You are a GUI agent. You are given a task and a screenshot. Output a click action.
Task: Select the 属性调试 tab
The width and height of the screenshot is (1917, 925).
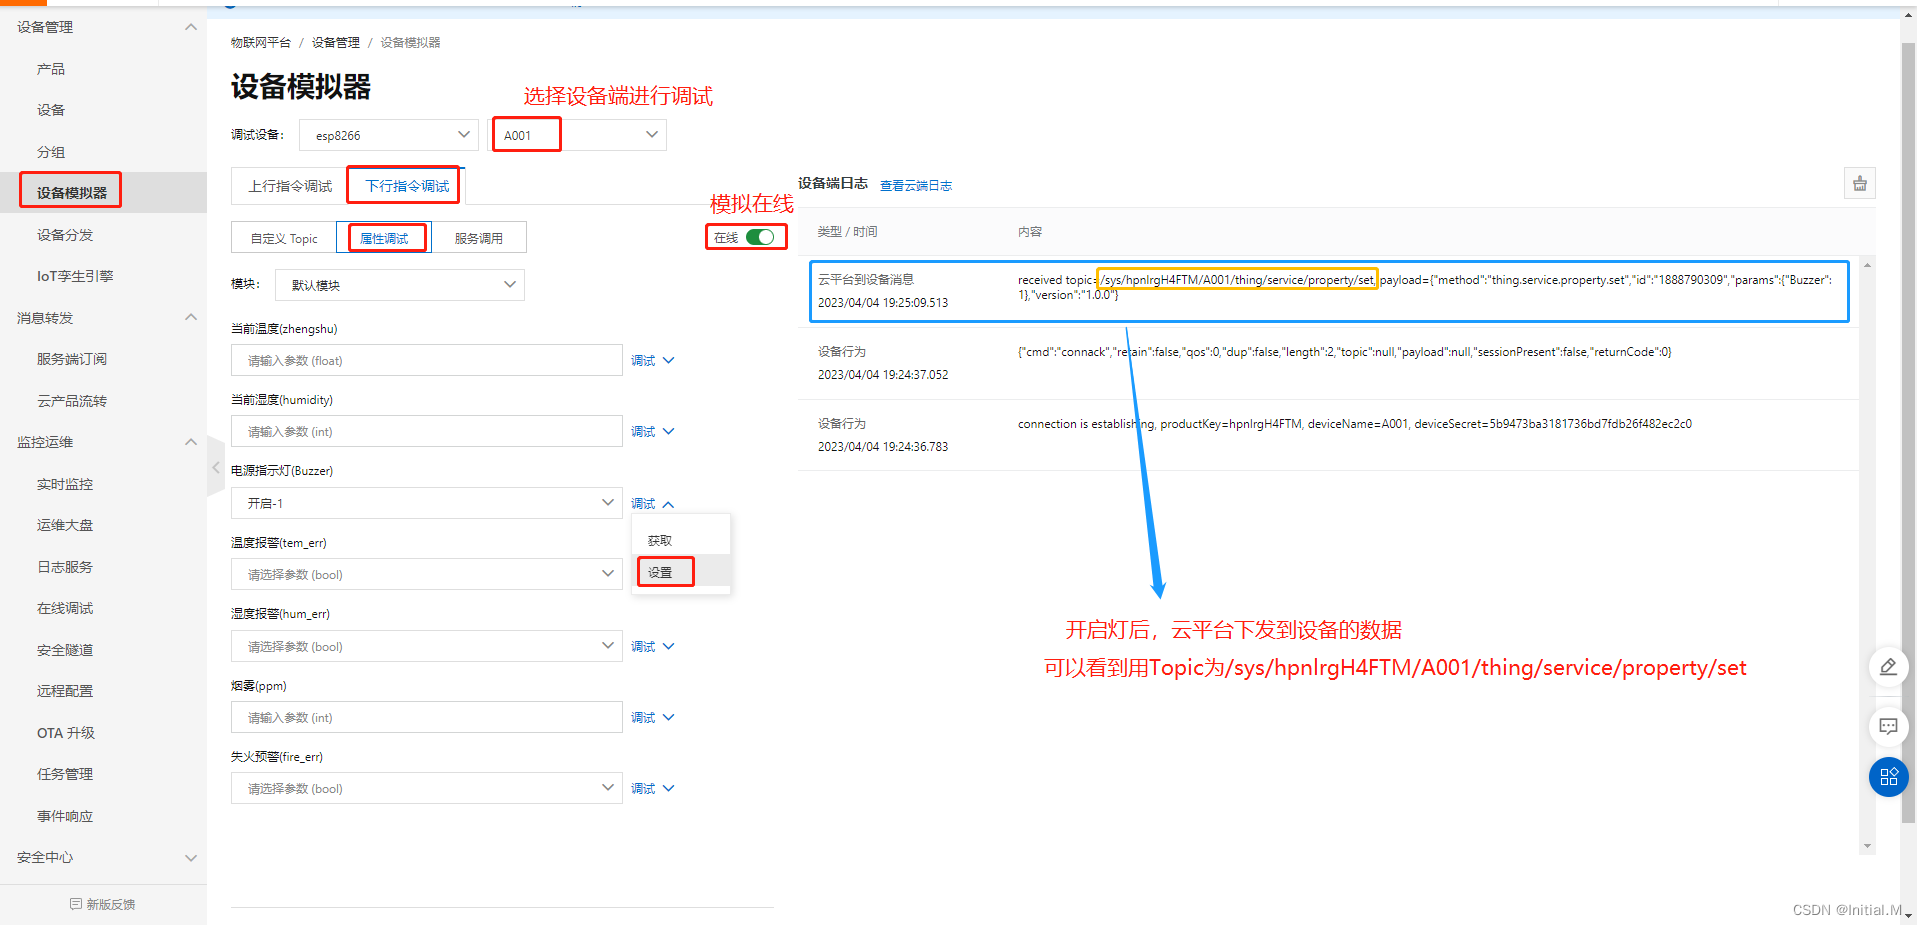(x=384, y=238)
